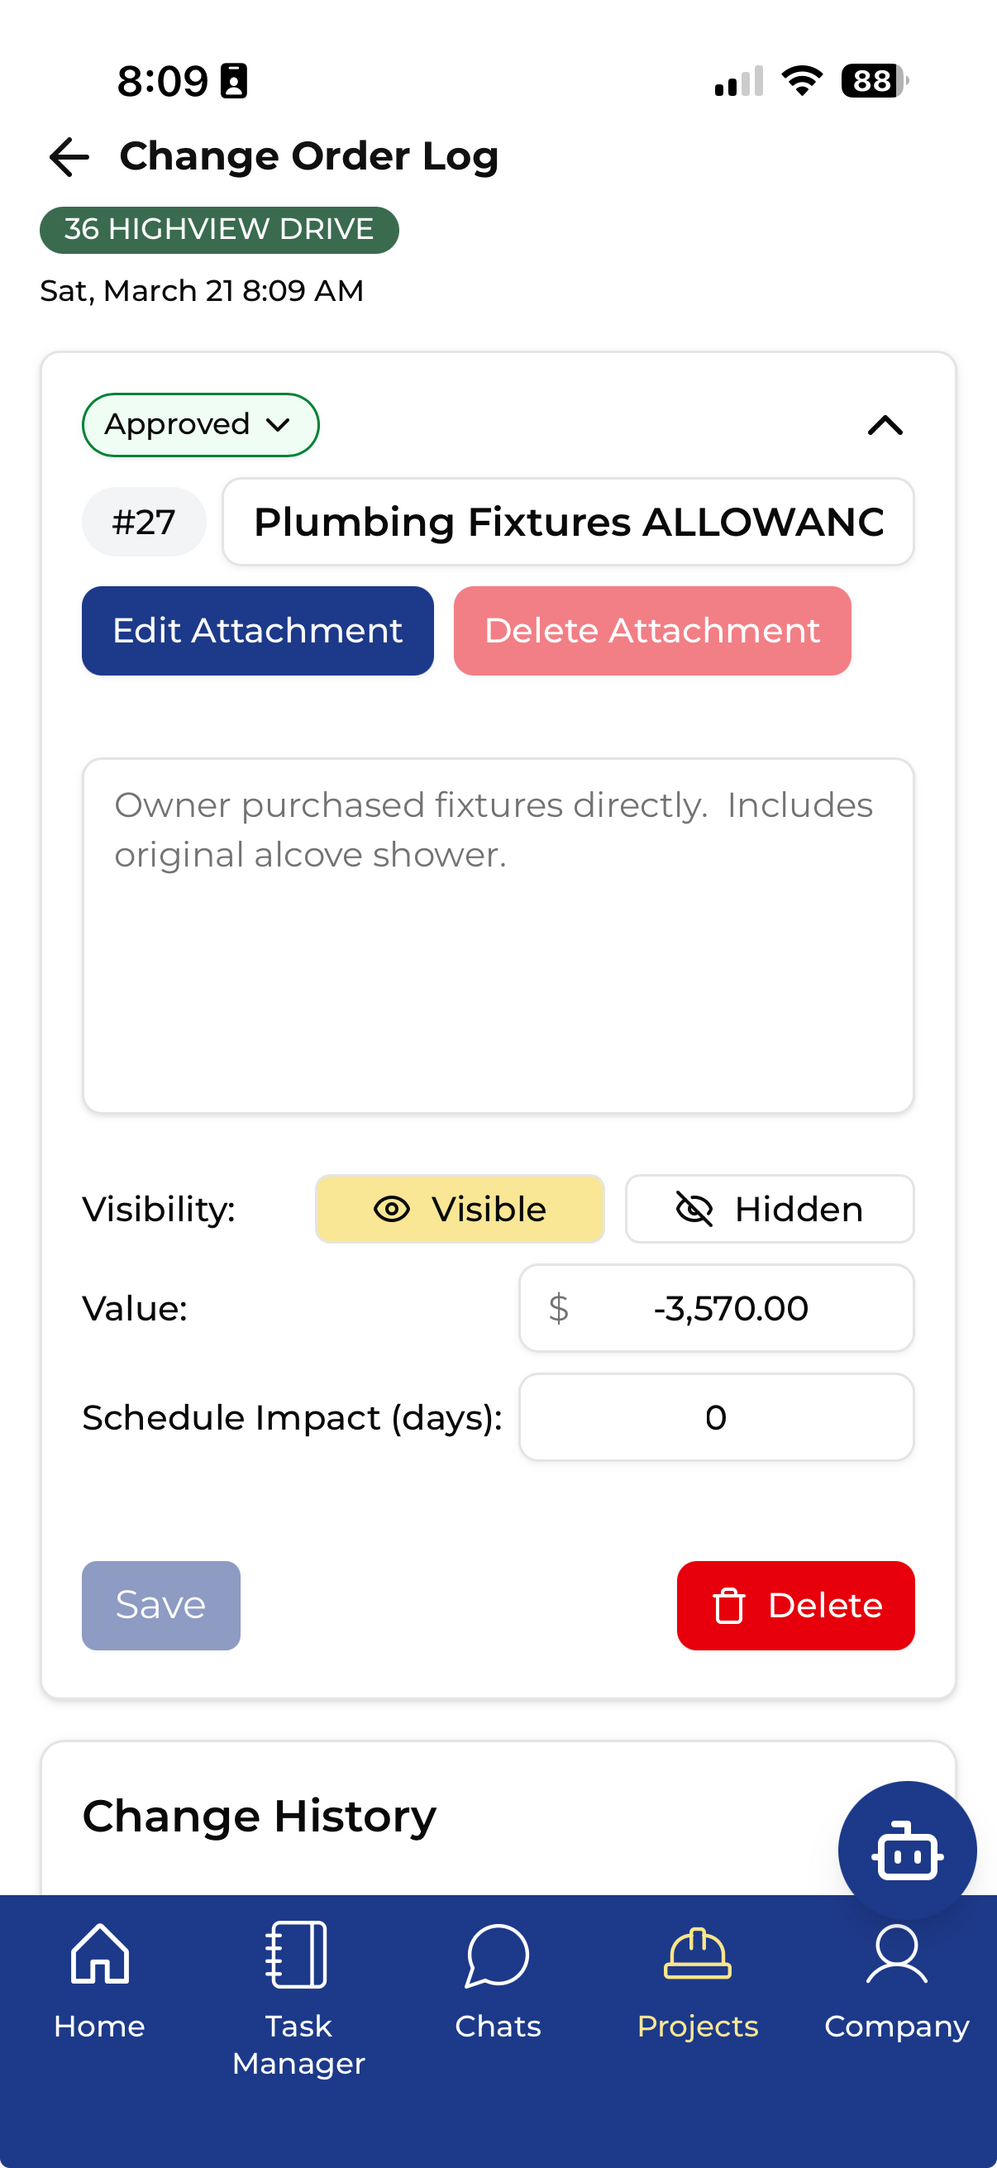Click the Delete Attachment button
The image size is (997, 2168).
tap(652, 631)
